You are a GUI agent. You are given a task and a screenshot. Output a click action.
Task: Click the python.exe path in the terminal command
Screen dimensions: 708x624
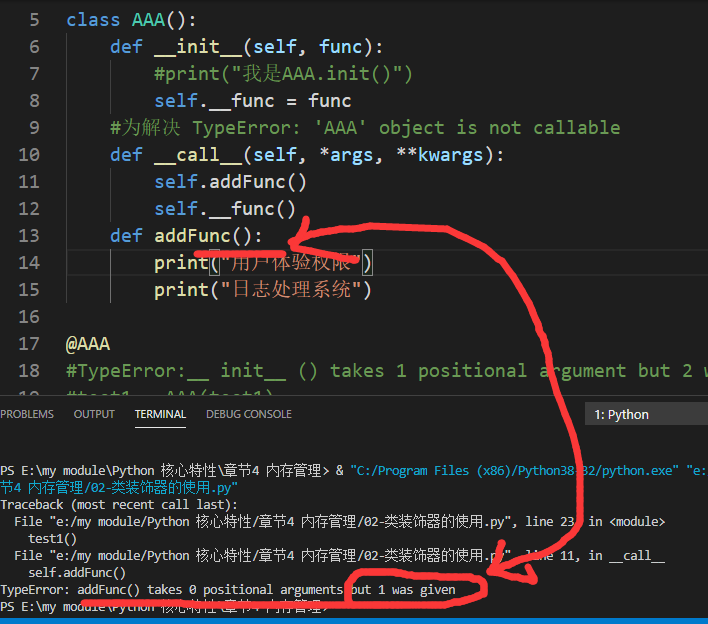click(x=514, y=471)
